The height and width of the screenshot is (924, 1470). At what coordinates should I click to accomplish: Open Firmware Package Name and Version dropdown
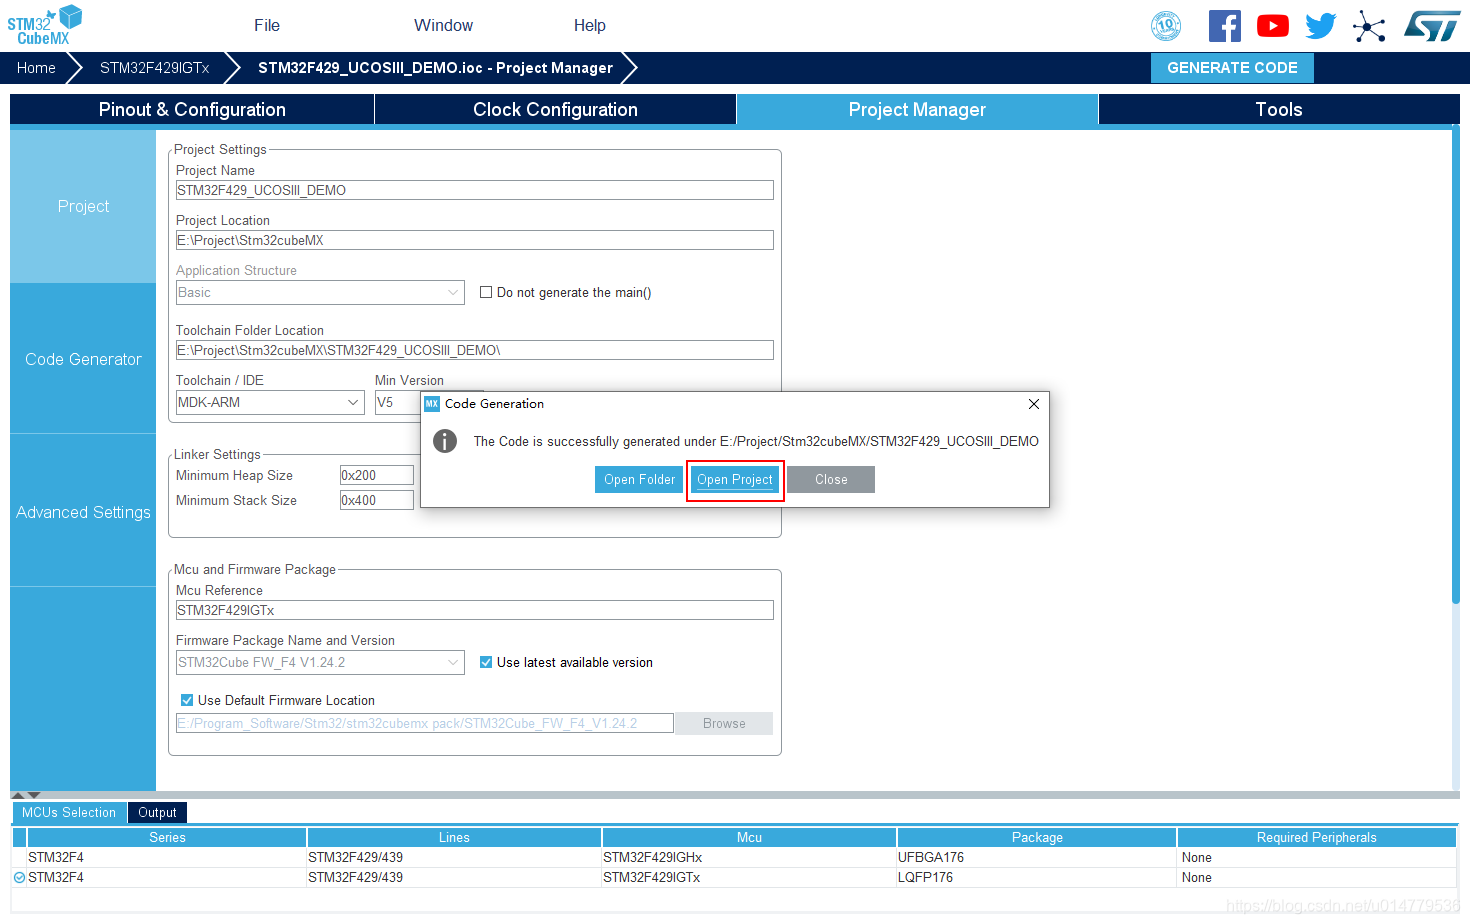[x=320, y=662]
